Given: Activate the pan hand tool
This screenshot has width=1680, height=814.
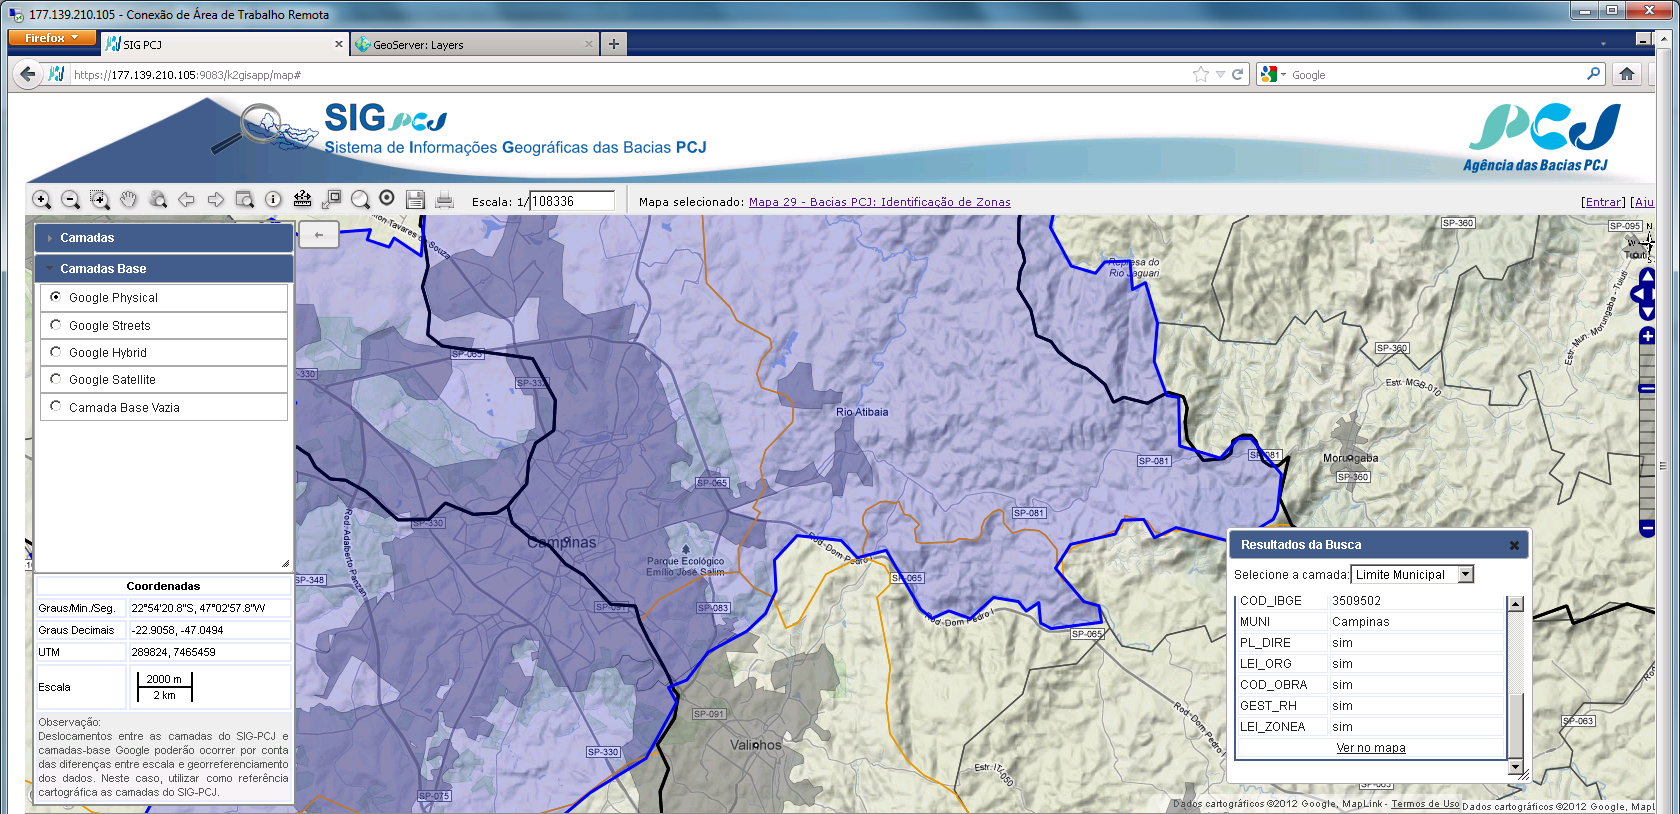Looking at the screenshot, I should pyautogui.click(x=129, y=200).
